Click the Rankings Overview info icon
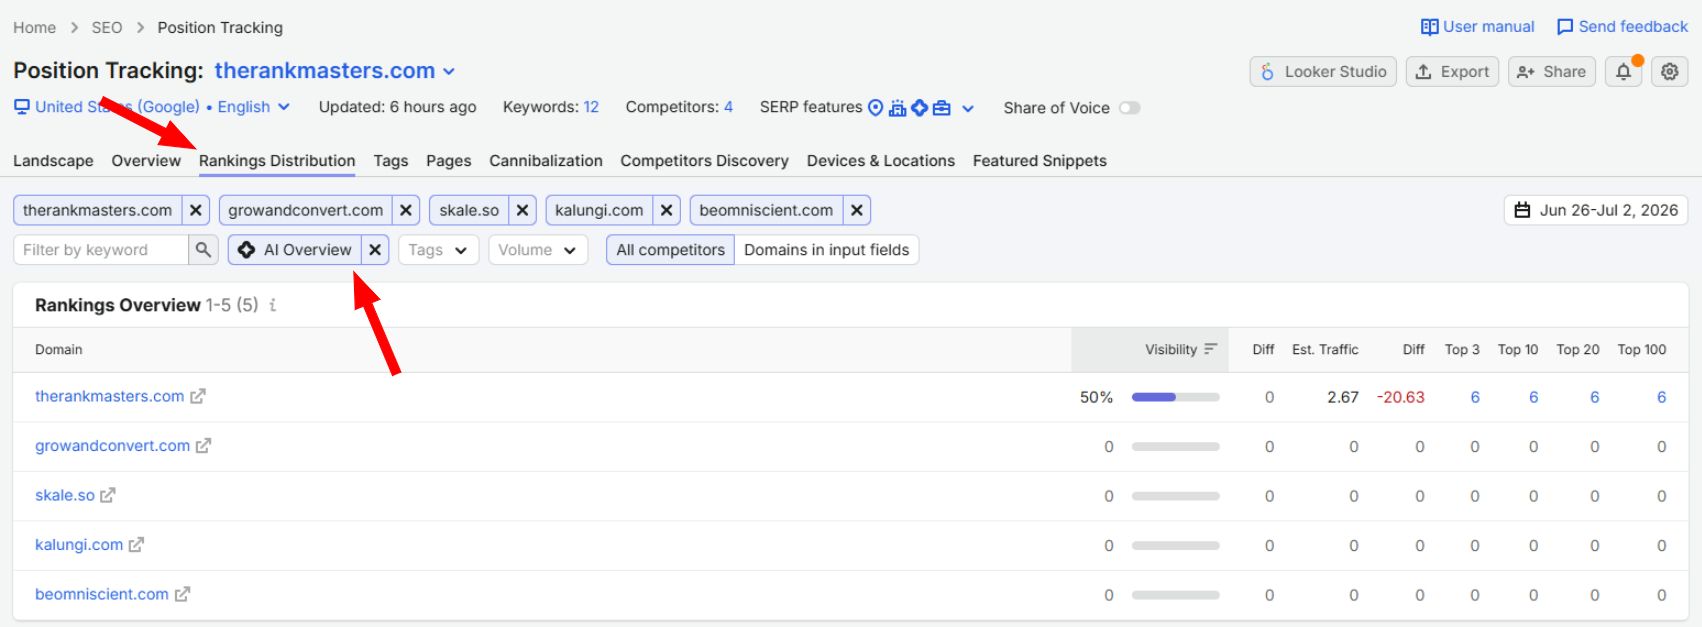 pyautogui.click(x=272, y=305)
